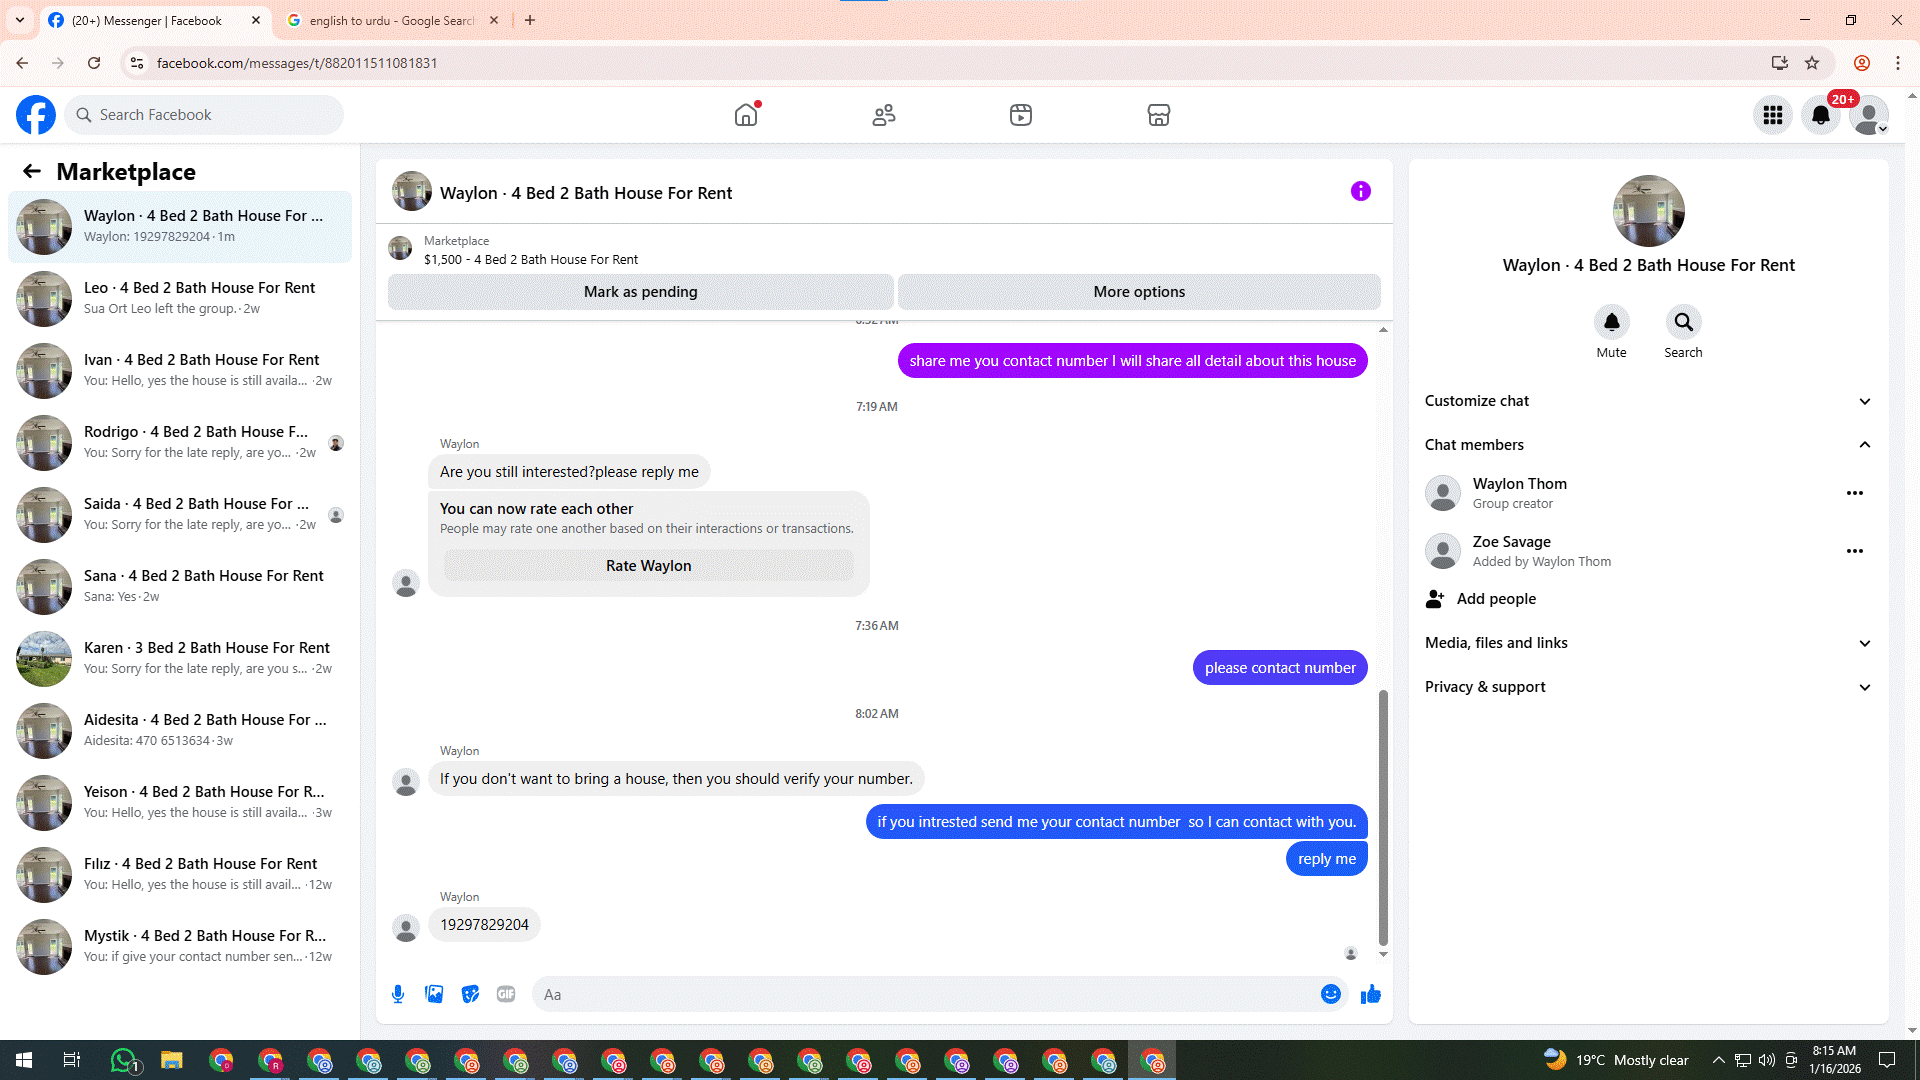Mute this conversation
The height and width of the screenshot is (1080, 1920).
click(x=1611, y=323)
